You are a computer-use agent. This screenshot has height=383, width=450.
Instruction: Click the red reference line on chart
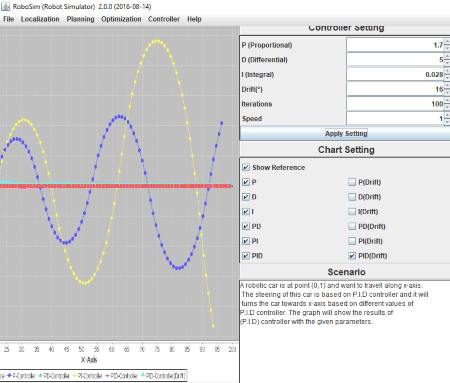point(117,186)
